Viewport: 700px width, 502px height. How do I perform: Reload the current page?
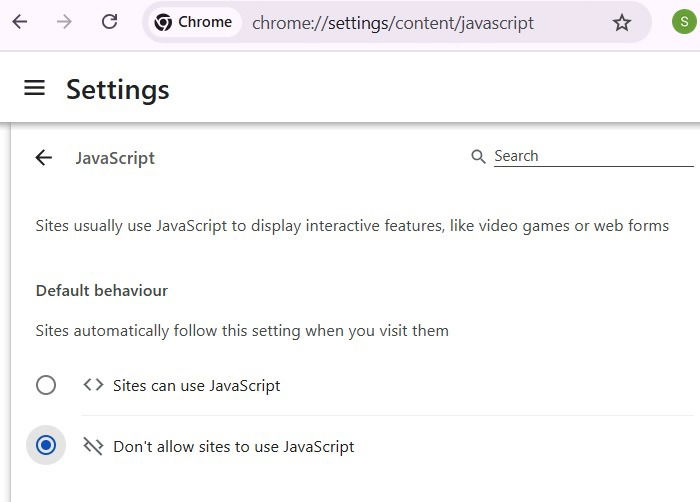pyautogui.click(x=110, y=22)
